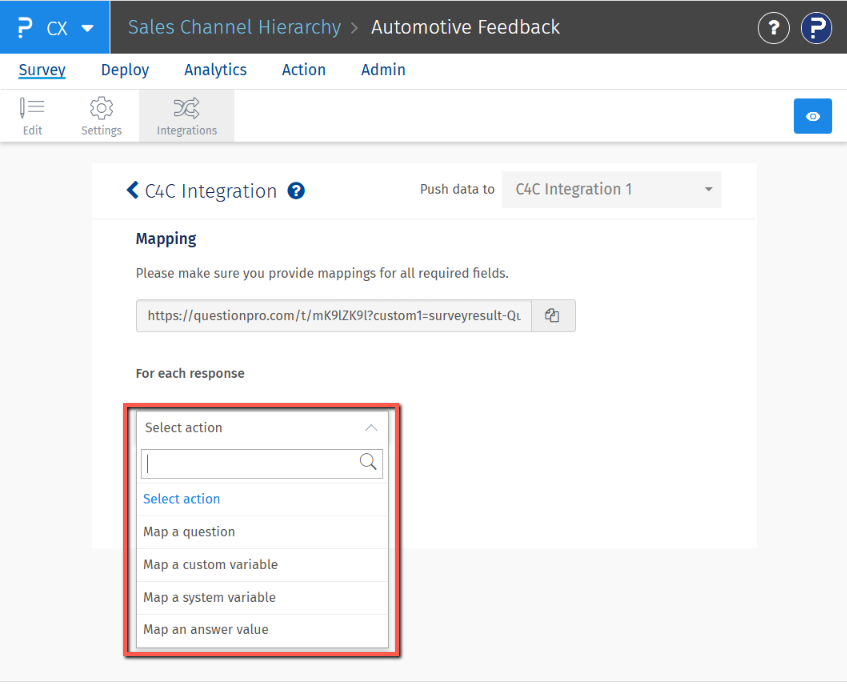Screen dimensions: 847x684
Task: Choose Map a custom variable option
Action: click(x=210, y=565)
